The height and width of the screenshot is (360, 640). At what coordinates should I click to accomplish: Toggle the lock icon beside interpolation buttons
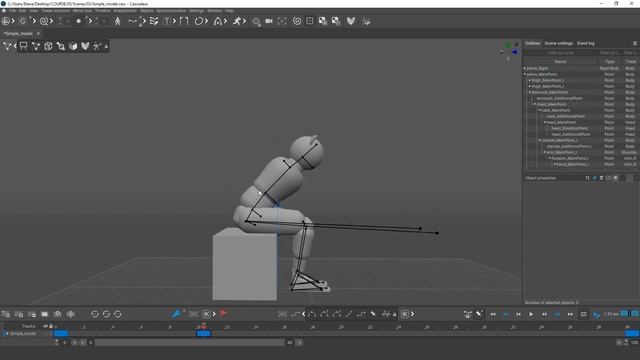(394, 314)
